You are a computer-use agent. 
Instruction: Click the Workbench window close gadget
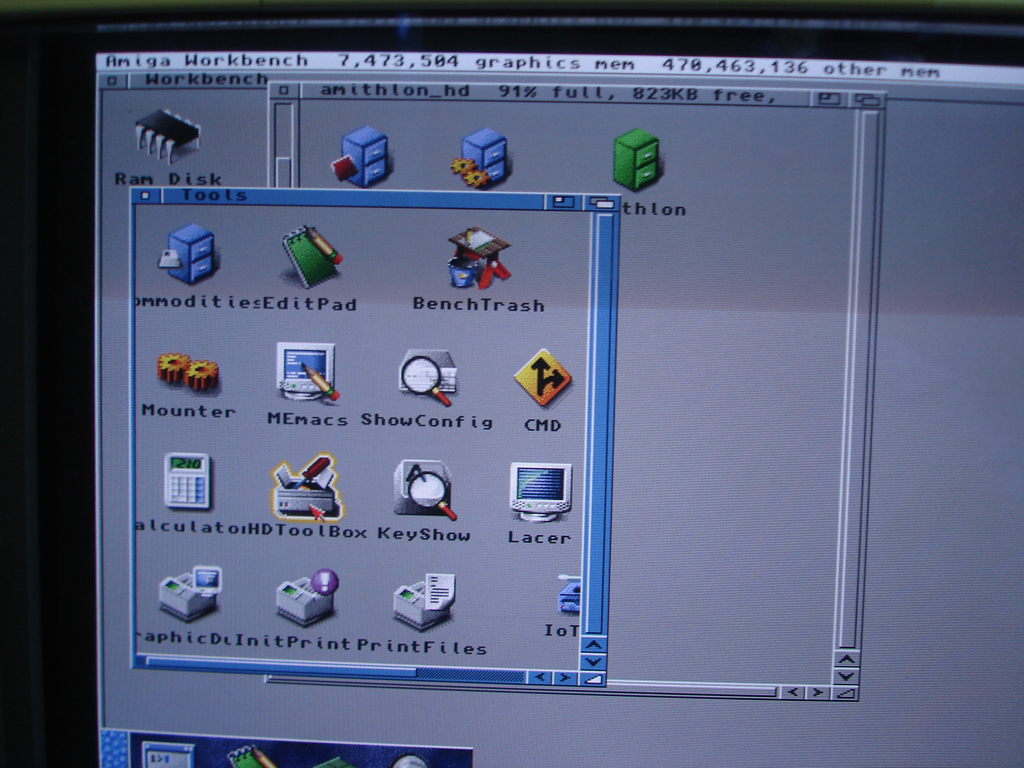(112, 81)
